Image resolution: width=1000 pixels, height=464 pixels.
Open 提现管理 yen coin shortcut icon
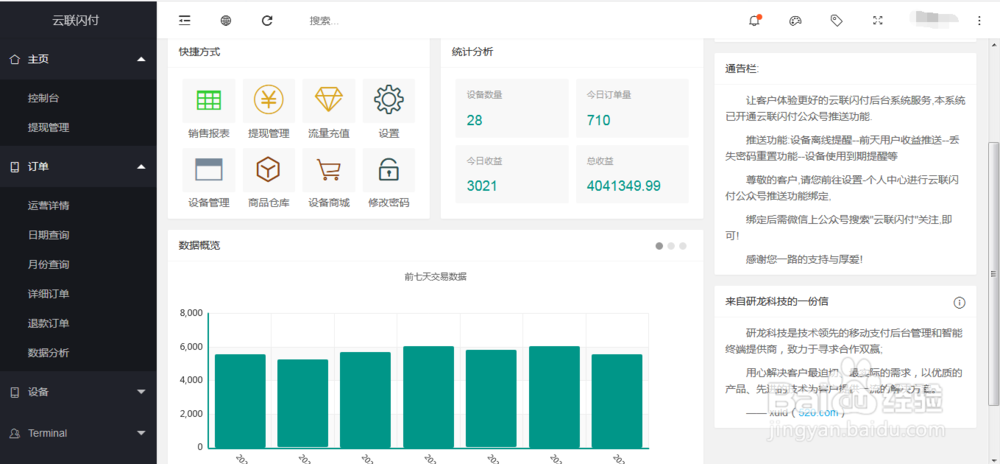click(268, 100)
